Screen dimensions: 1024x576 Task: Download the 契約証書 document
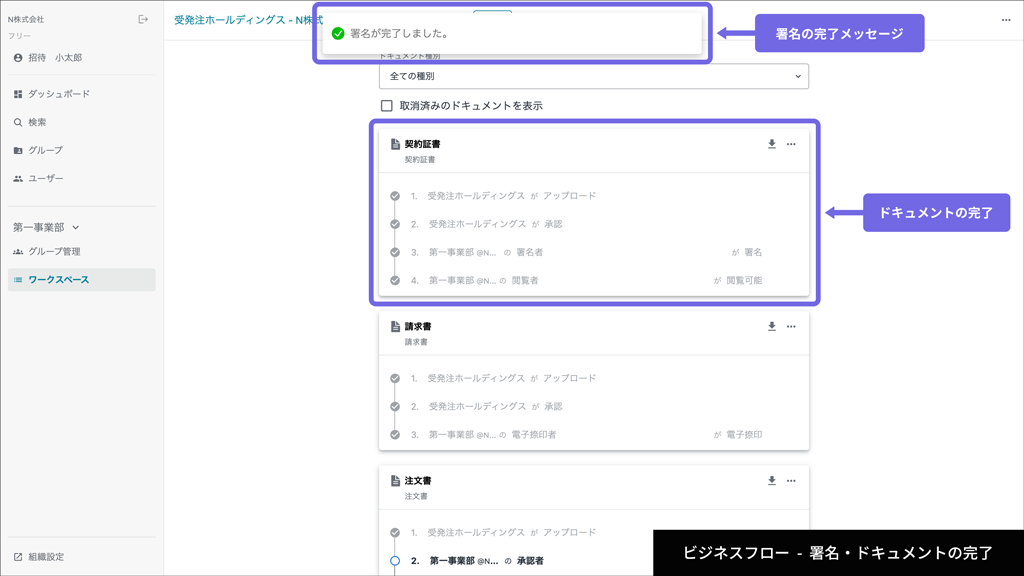(771, 144)
